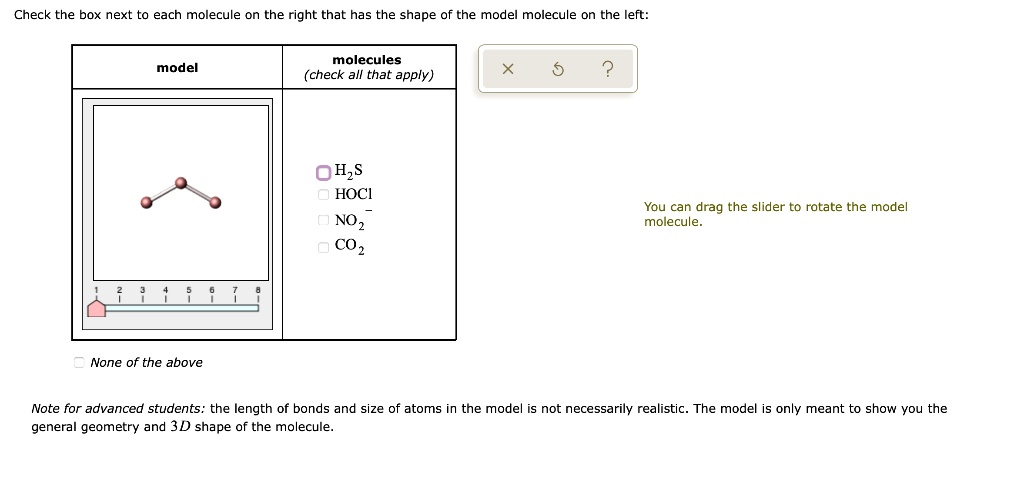
Task: Click the right atom of the model
Action: tap(216, 203)
